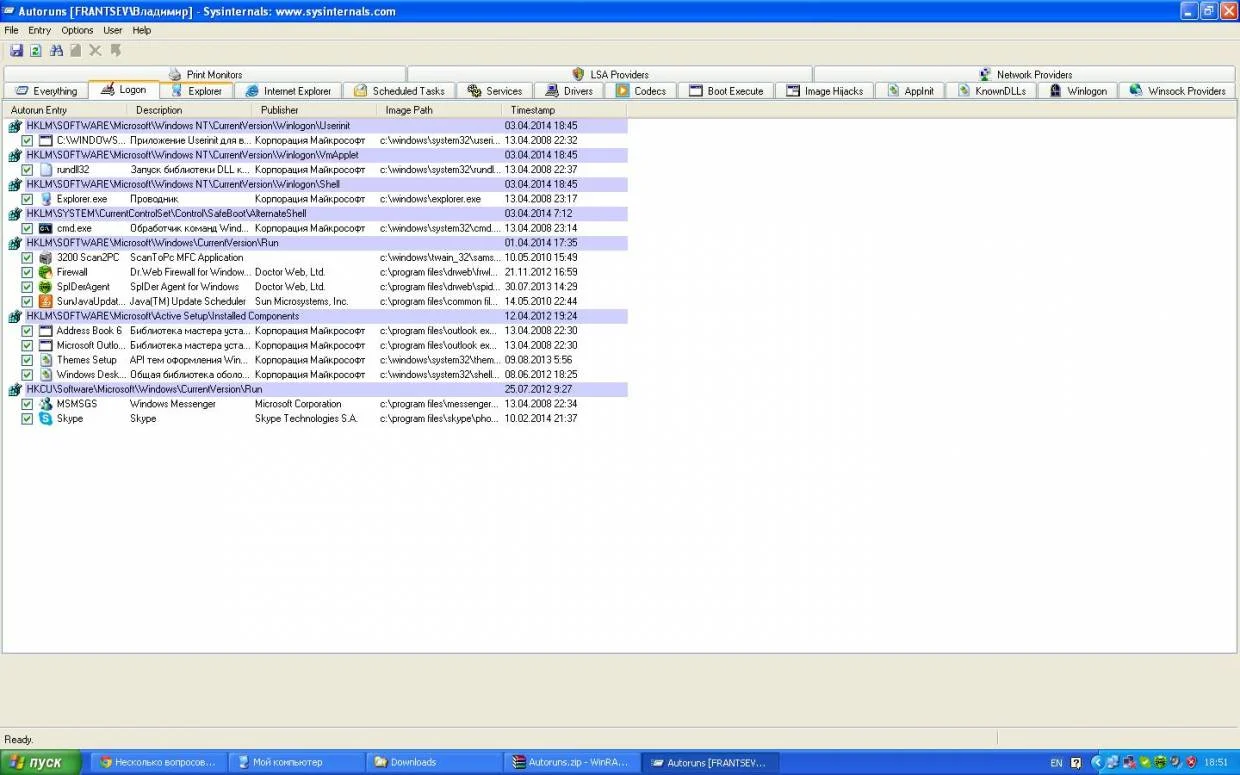The width and height of the screenshot is (1240, 775).
Task: Switch to the Services tab
Action: (x=494, y=91)
